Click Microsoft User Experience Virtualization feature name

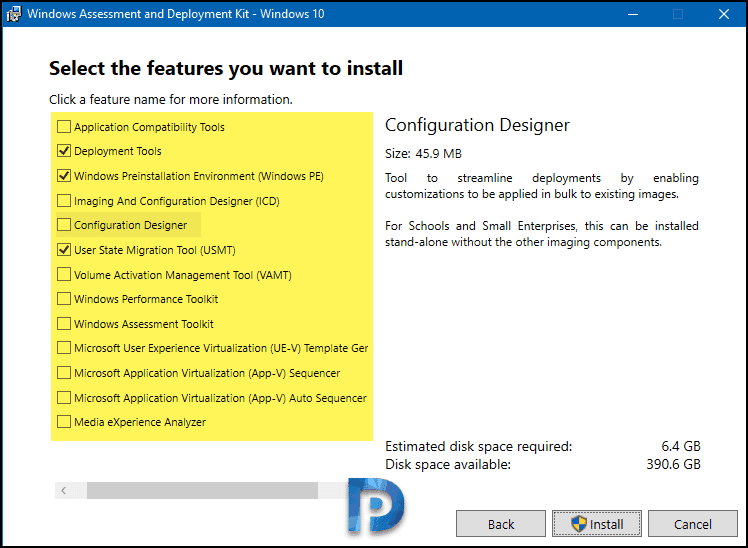[221, 348]
